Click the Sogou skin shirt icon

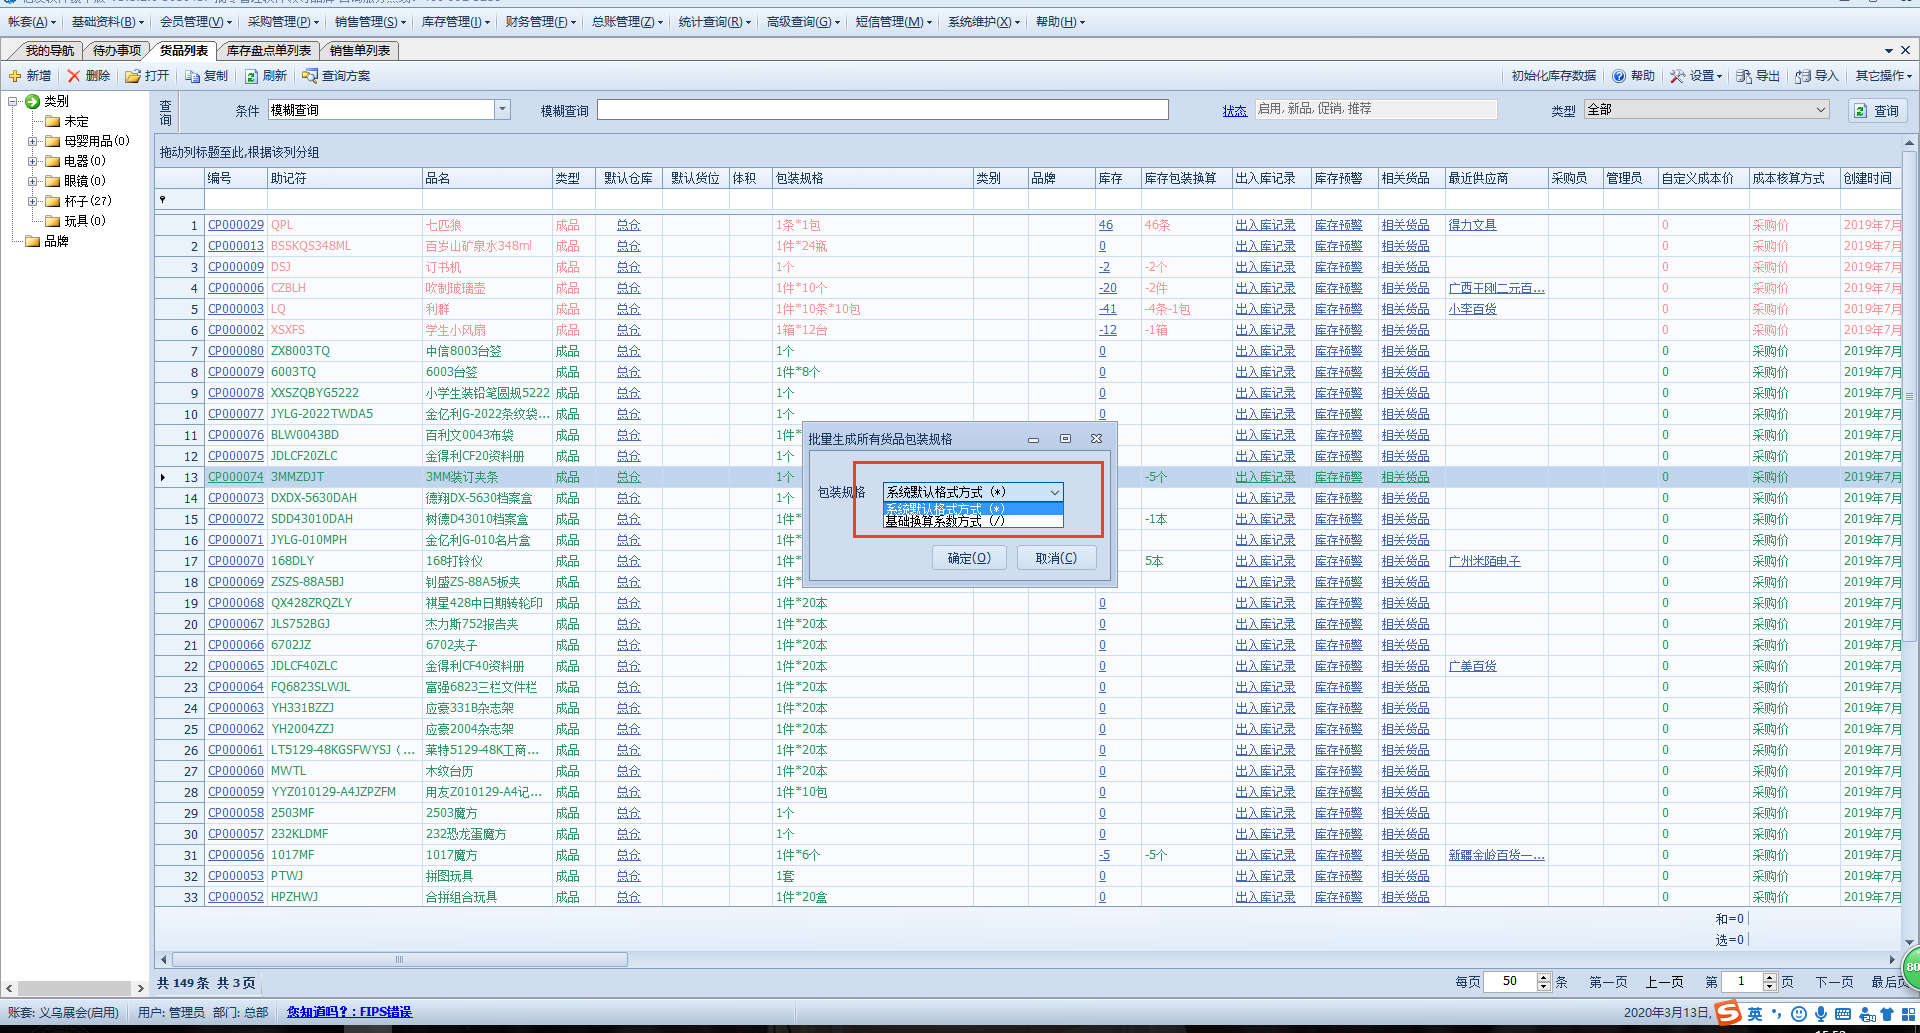click(x=1887, y=1014)
